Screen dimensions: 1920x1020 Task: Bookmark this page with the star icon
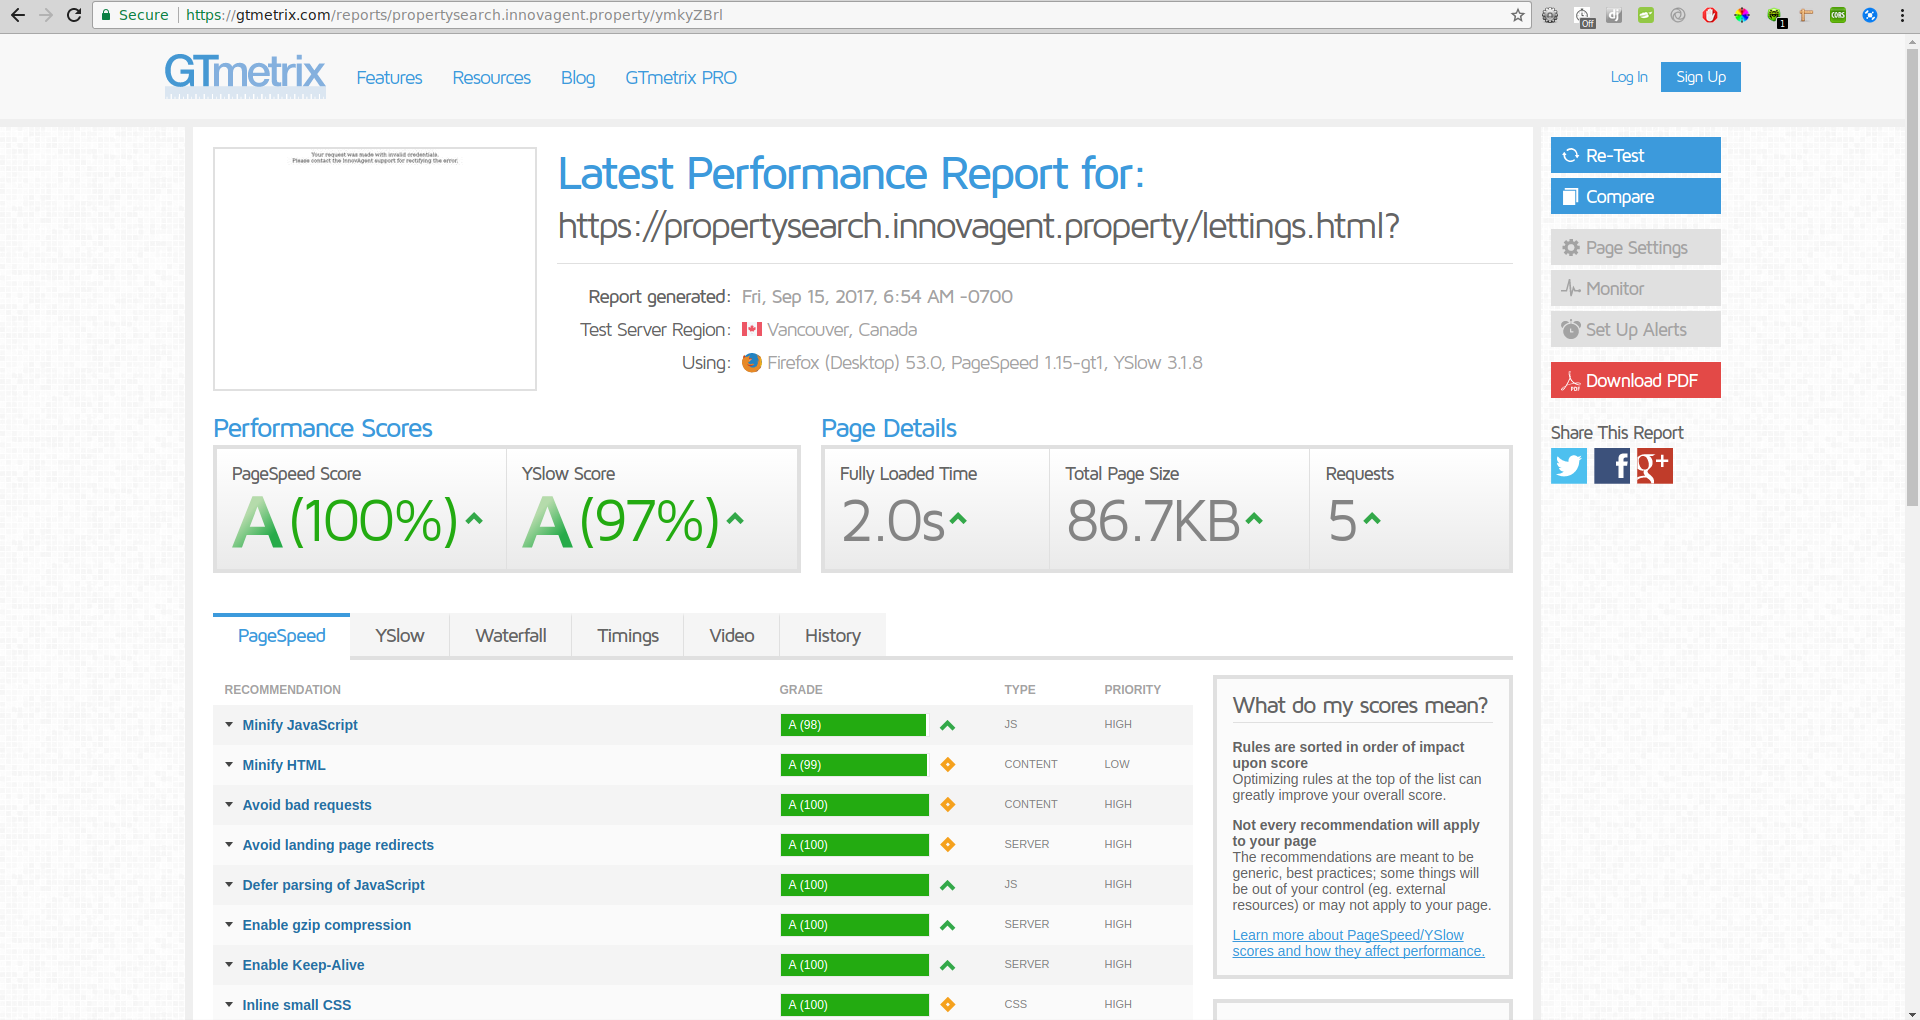[1517, 15]
